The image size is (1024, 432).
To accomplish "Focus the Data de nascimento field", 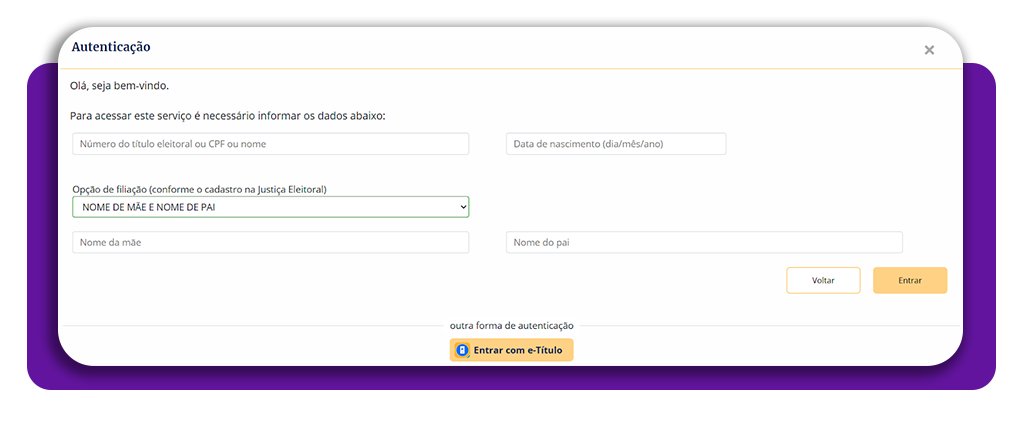I will click(x=616, y=144).
